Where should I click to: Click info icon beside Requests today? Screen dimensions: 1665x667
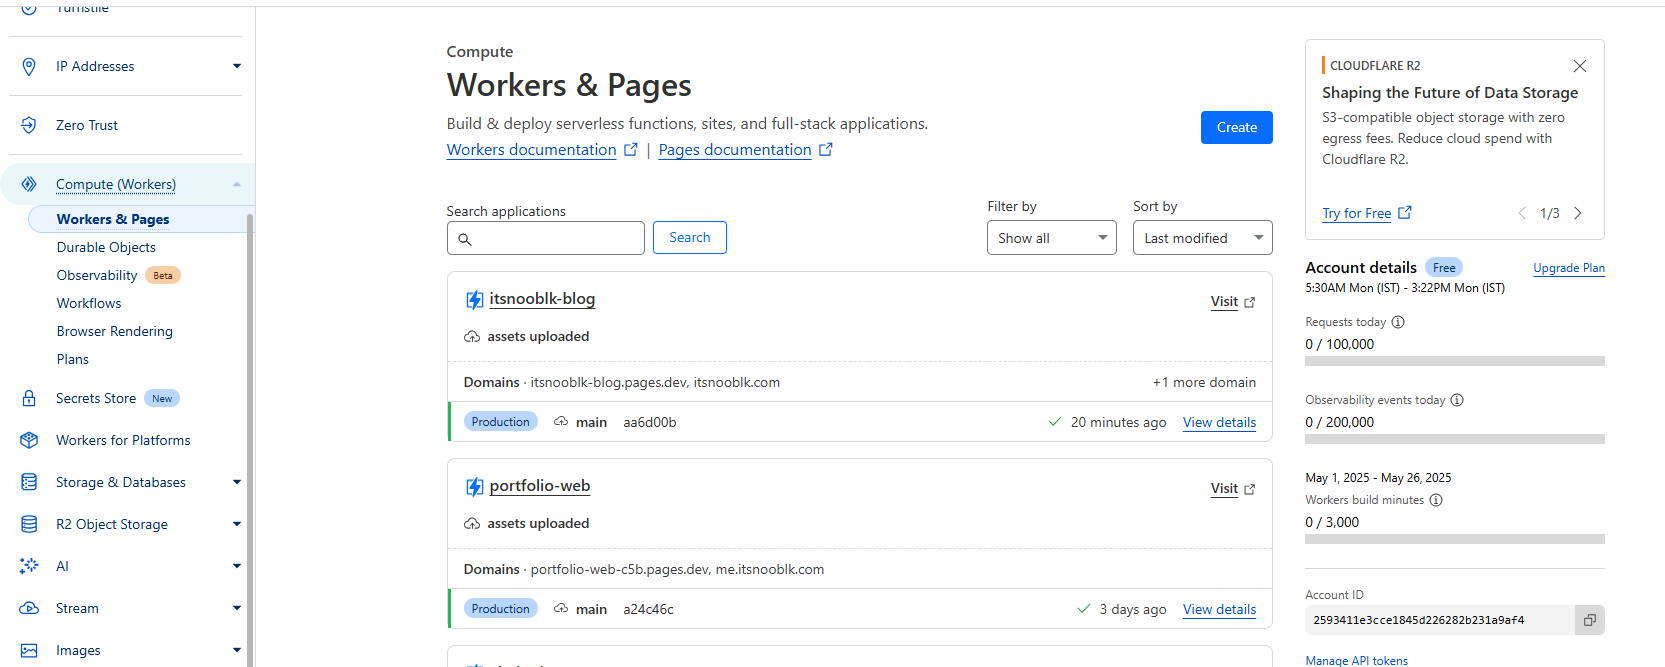coord(1398,322)
